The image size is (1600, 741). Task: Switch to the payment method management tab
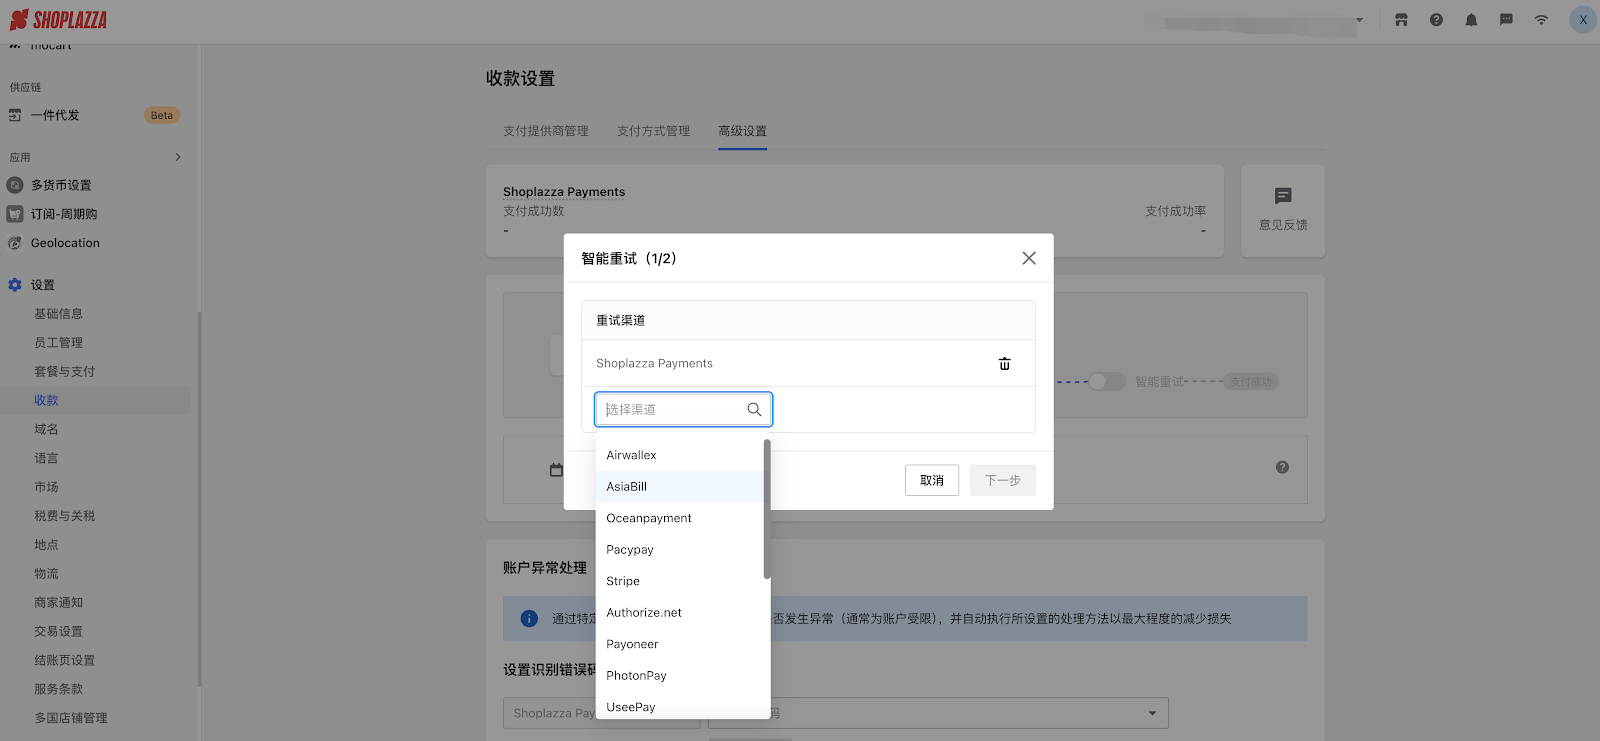click(x=653, y=131)
